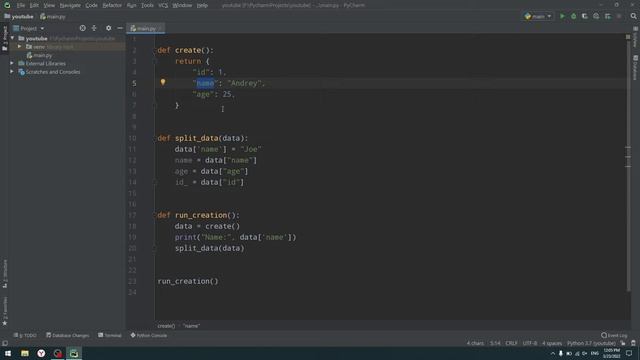The image size is (640, 360).
Task: Open the main run configuration dropdown
Action: pyautogui.click(x=538, y=16)
